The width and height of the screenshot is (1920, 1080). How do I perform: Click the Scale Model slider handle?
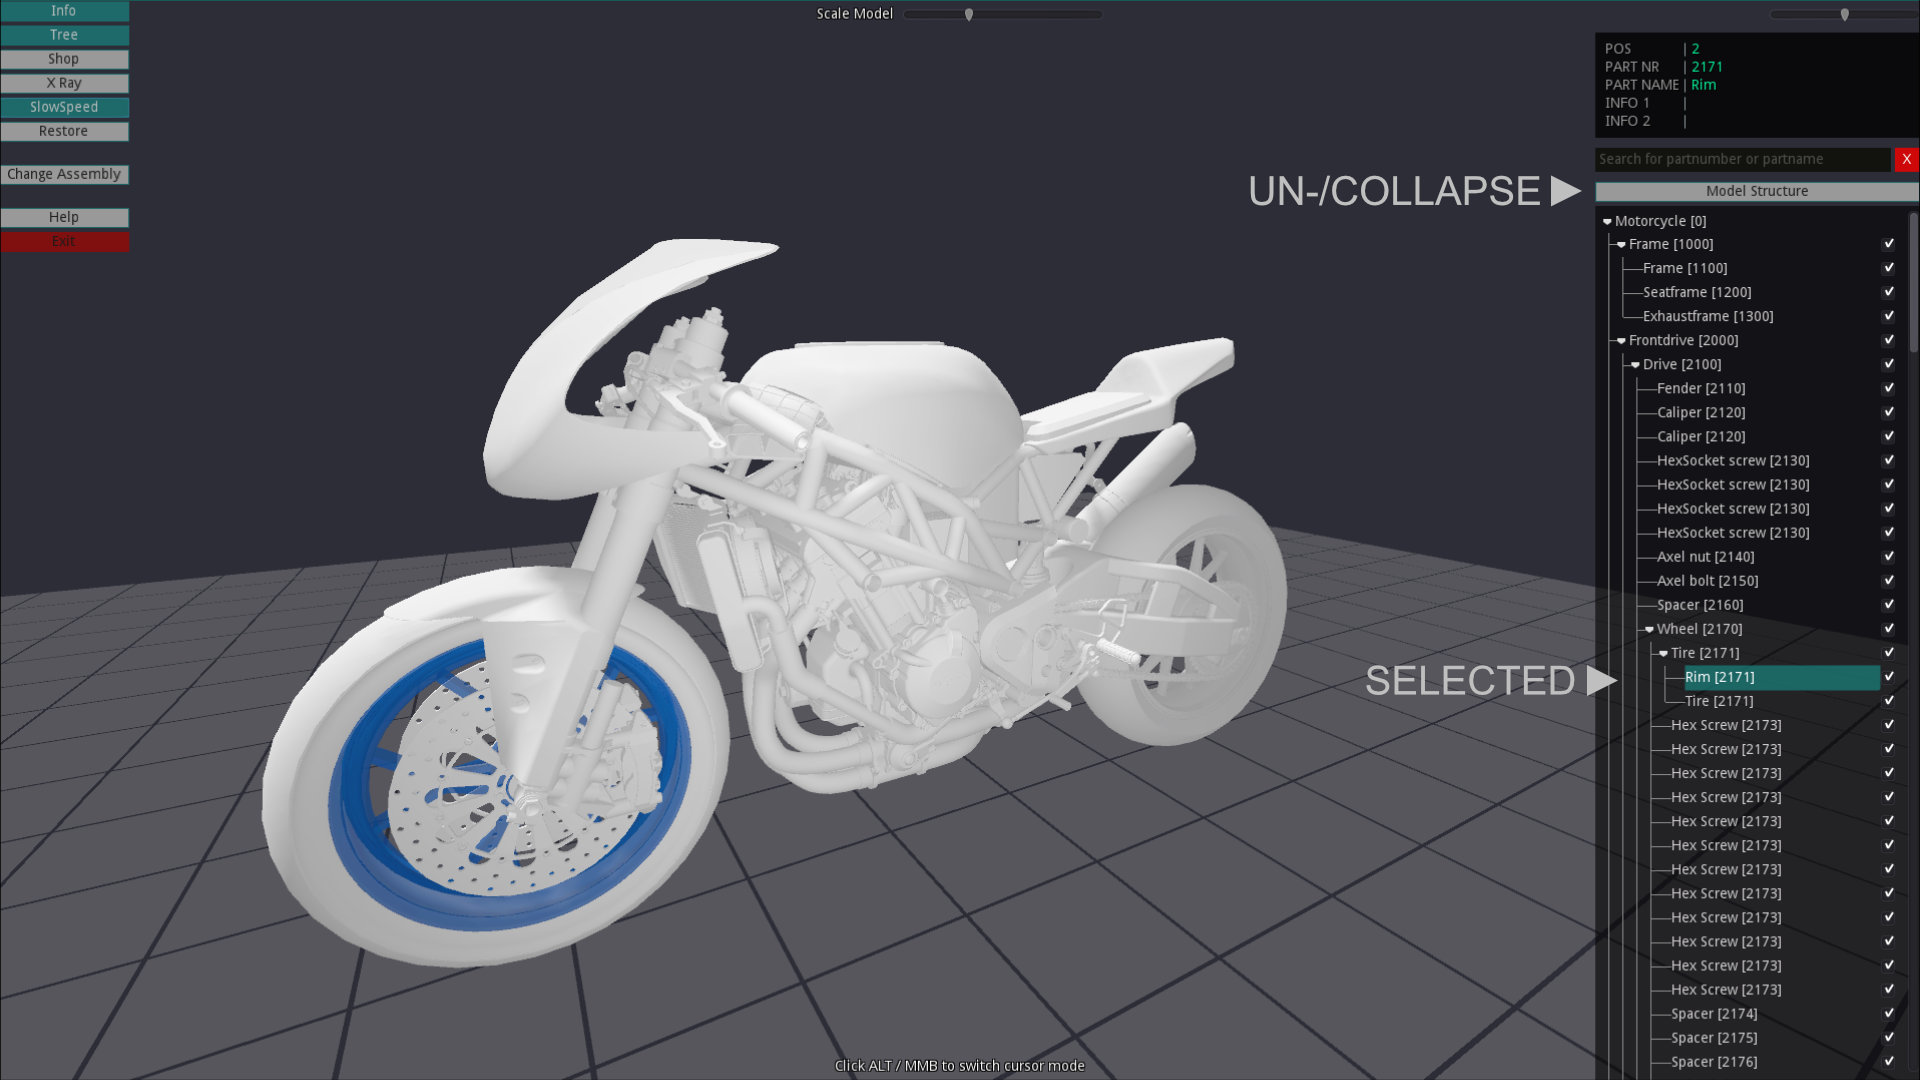coord(968,14)
